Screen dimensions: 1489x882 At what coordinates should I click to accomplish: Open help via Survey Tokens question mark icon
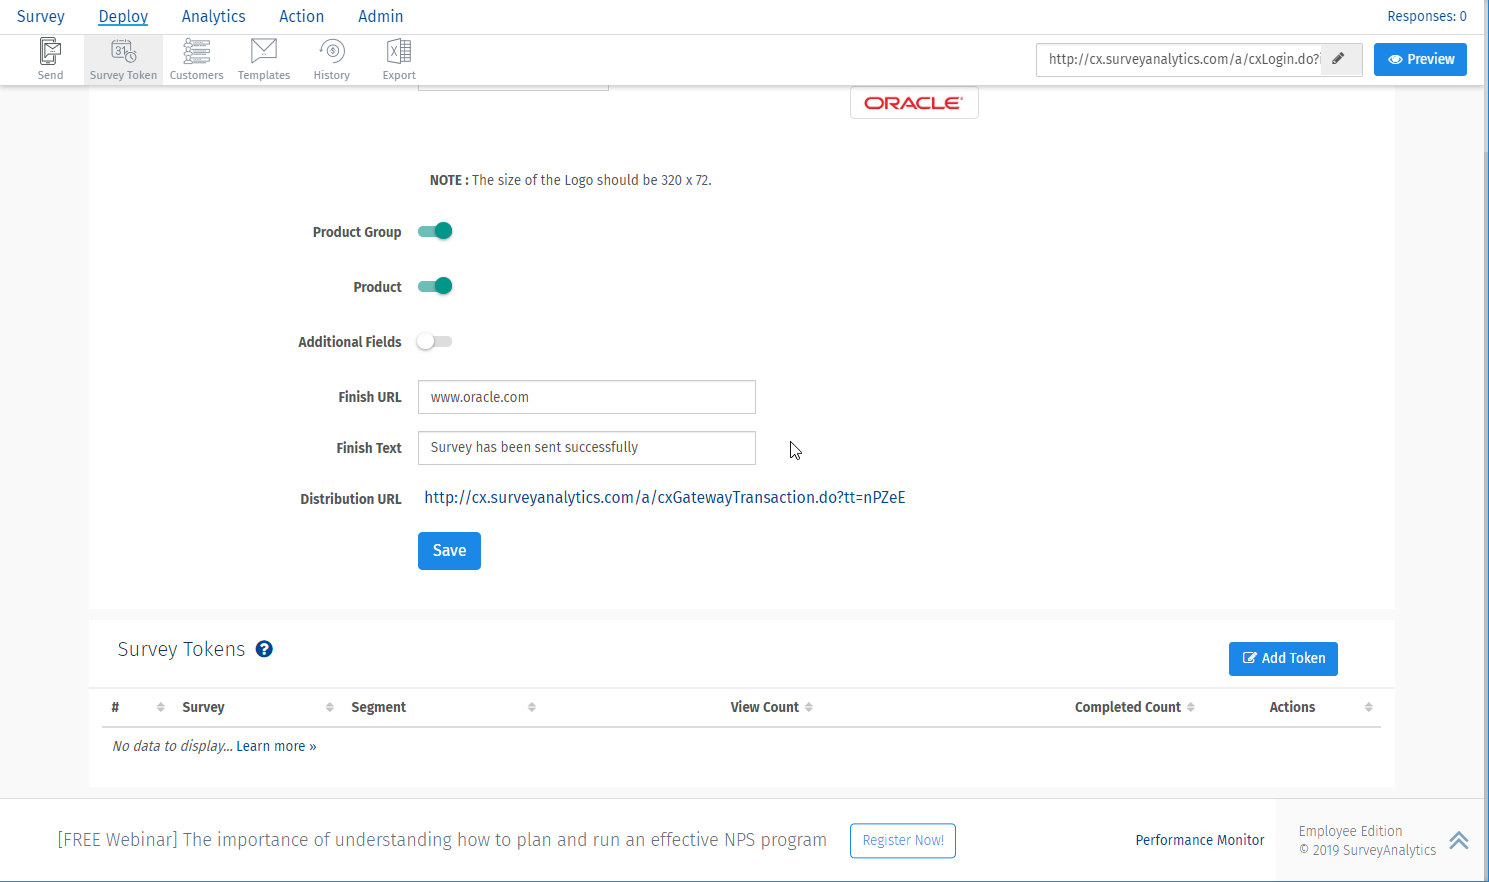pos(263,649)
